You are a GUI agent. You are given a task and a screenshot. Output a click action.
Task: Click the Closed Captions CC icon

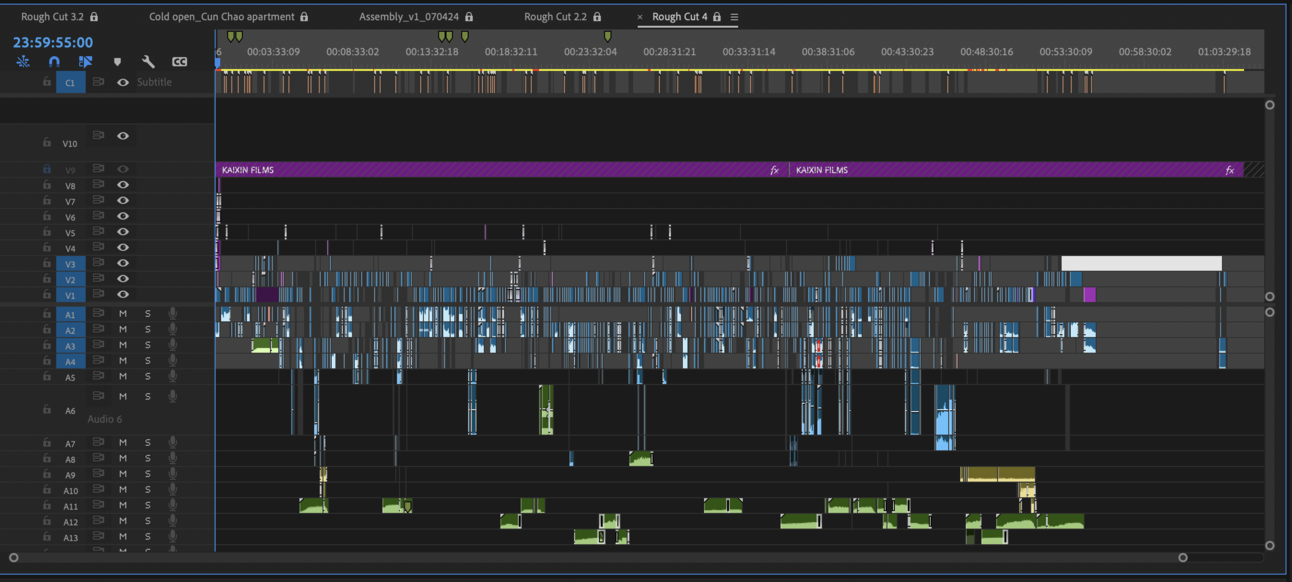[x=180, y=62]
